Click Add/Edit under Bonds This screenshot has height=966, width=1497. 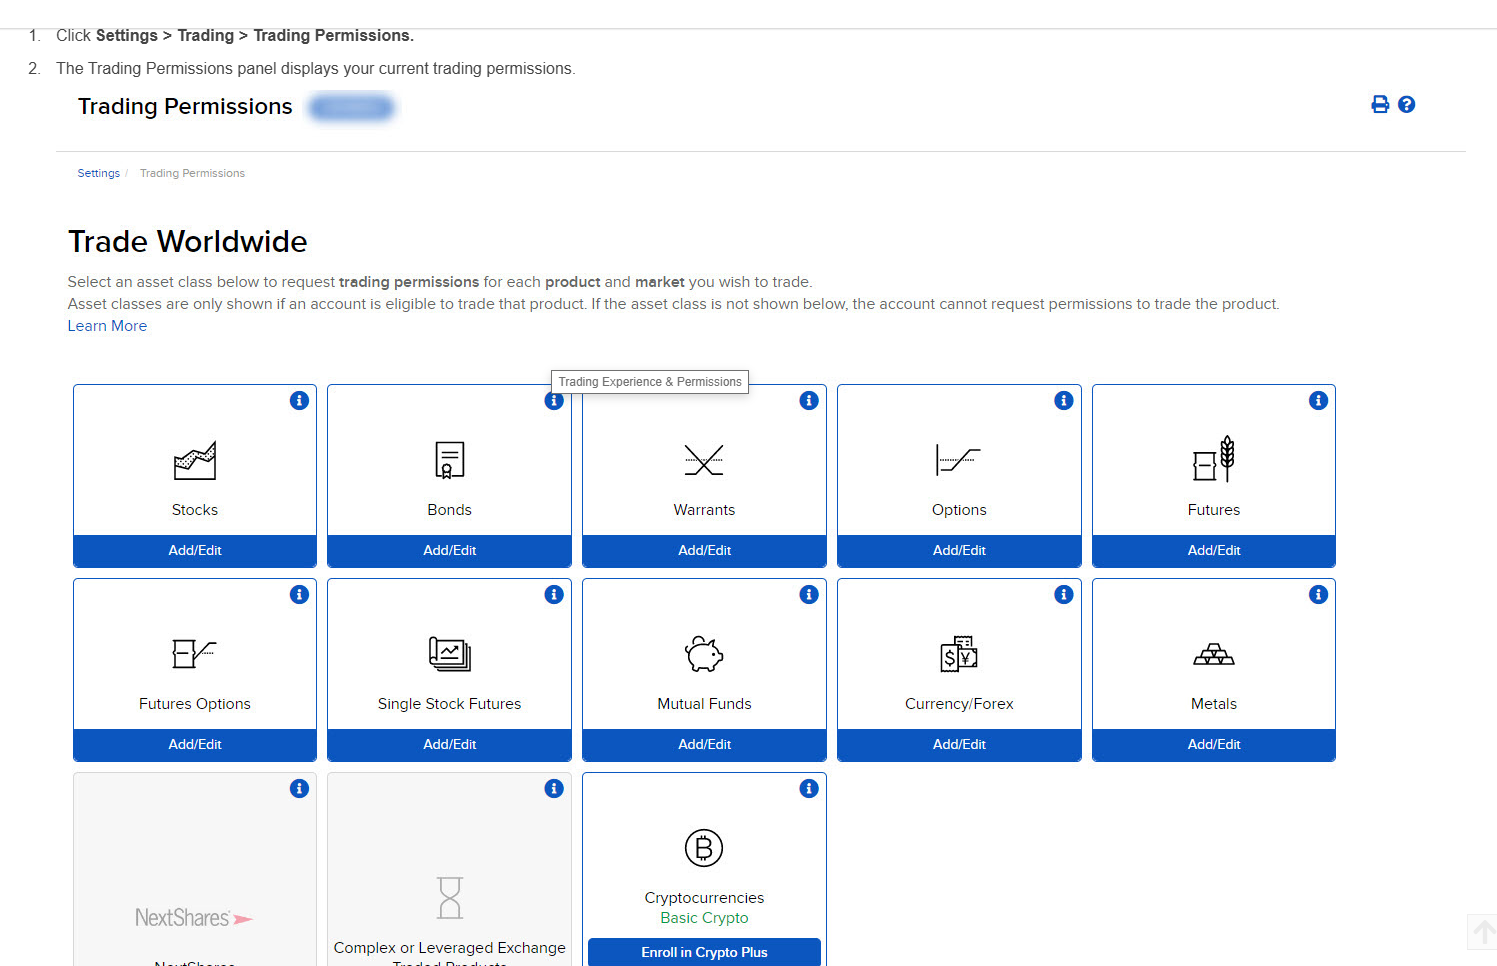tap(450, 551)
